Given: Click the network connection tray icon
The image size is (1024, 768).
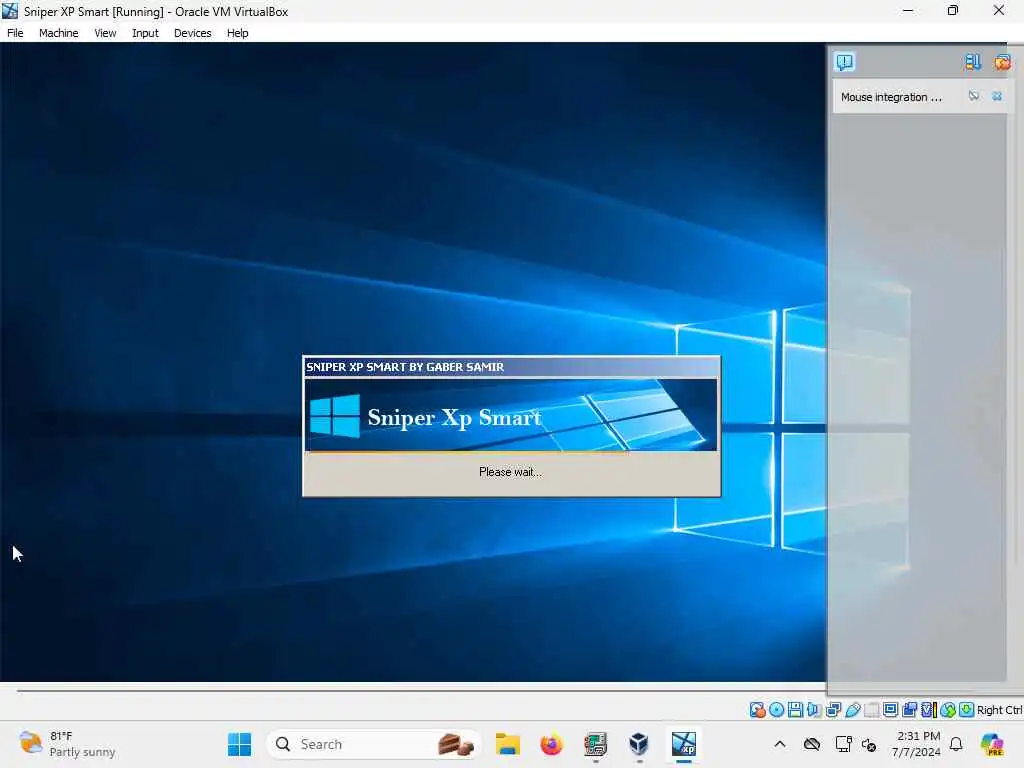Looking at the screenshot, I should click(x=843, y=744).
